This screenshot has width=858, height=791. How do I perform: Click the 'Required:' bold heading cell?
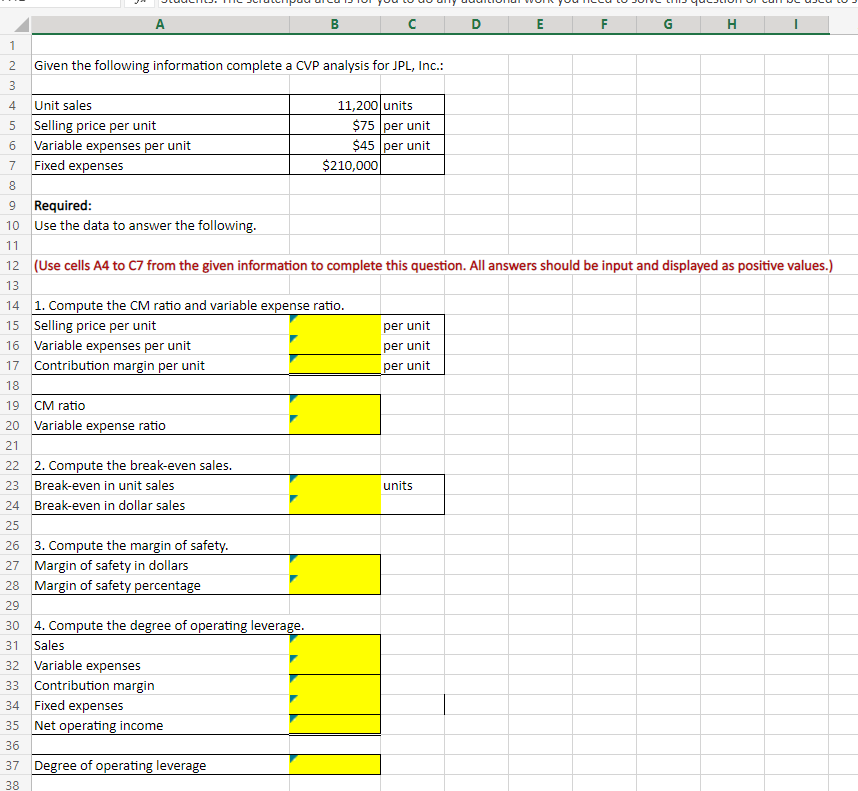(160, 205)
